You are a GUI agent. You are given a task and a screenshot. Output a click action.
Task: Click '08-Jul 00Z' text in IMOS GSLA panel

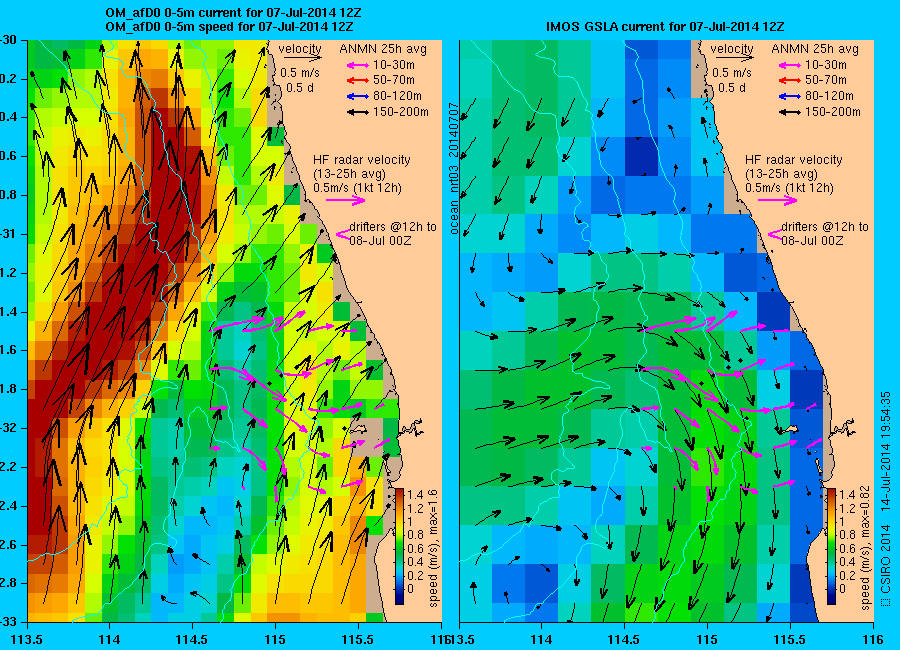(812, 241)
